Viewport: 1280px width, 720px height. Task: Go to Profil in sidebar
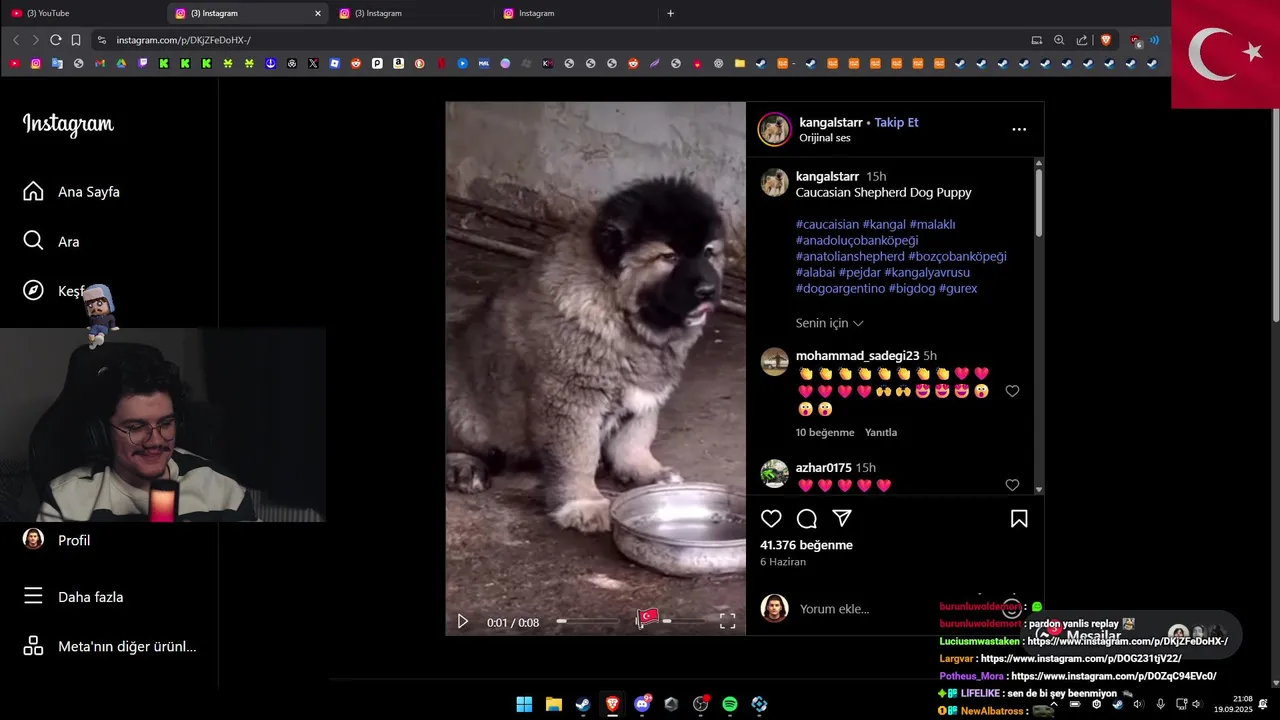click(x=57, y=540)
